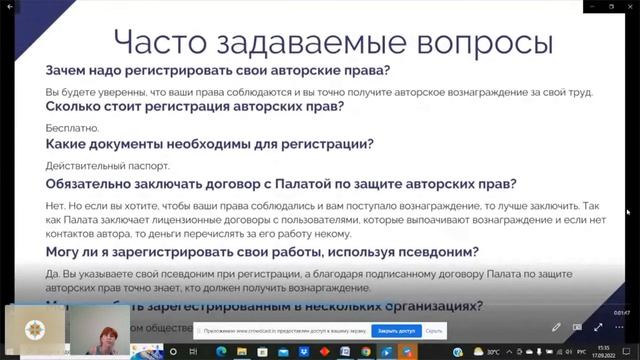The image size is (640, 360).
Task: Click the blue Закрыть доступ button
Action: pos(396,331)
